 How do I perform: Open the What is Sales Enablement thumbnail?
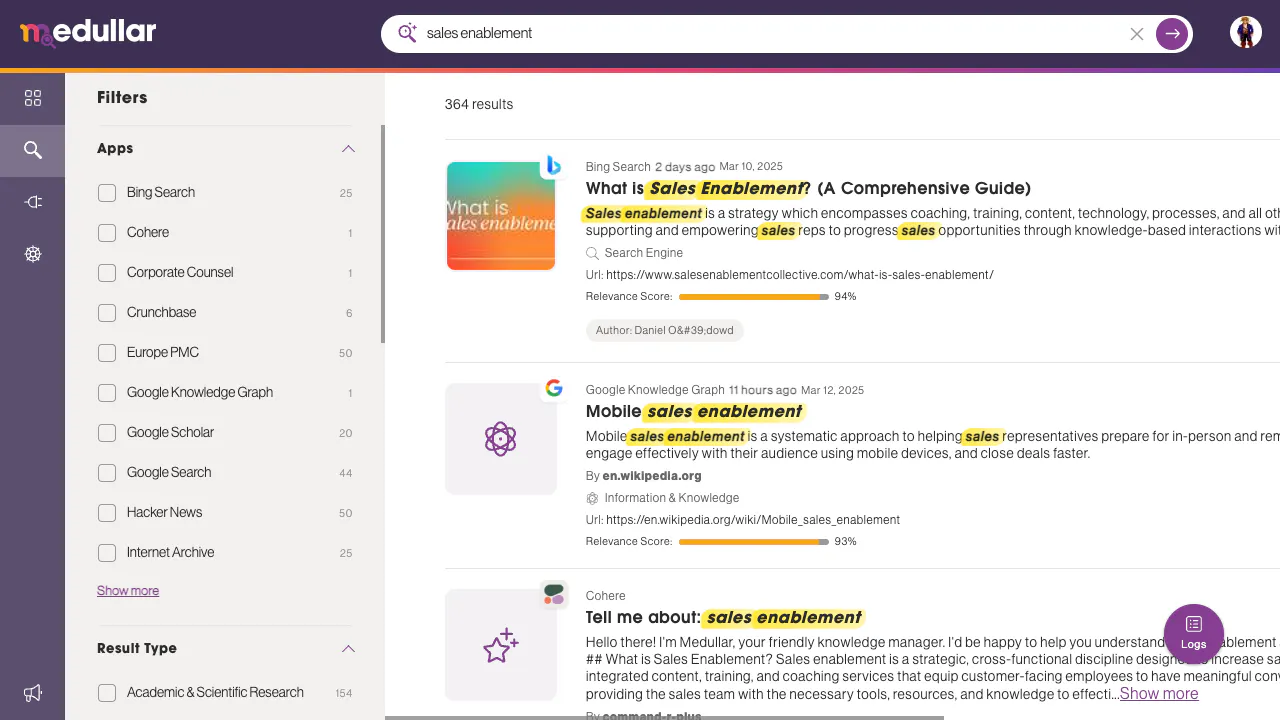[501, 216]
